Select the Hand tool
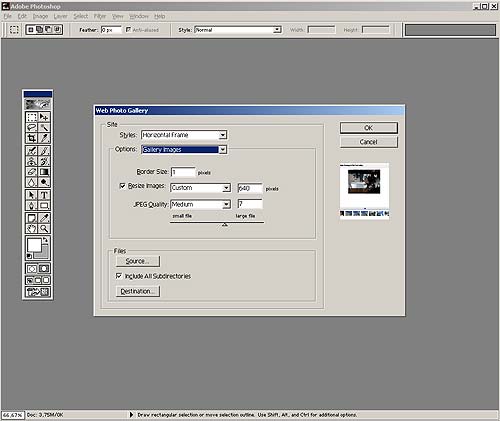This screenshot has width=500, height=421. pyautogui.click(x=32, y=228)
